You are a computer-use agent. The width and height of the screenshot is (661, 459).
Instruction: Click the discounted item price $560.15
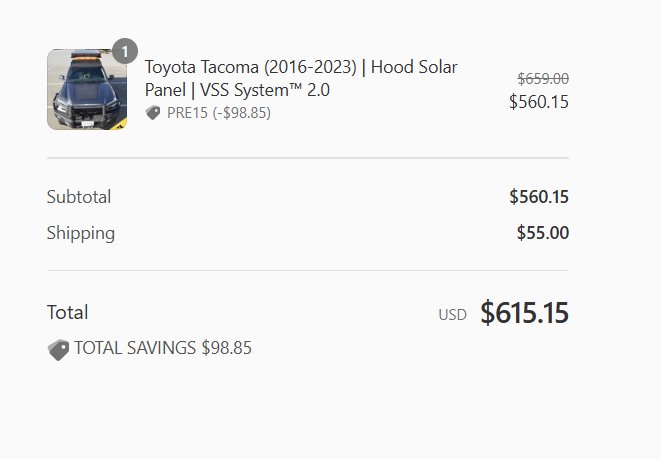coord(539,102)
